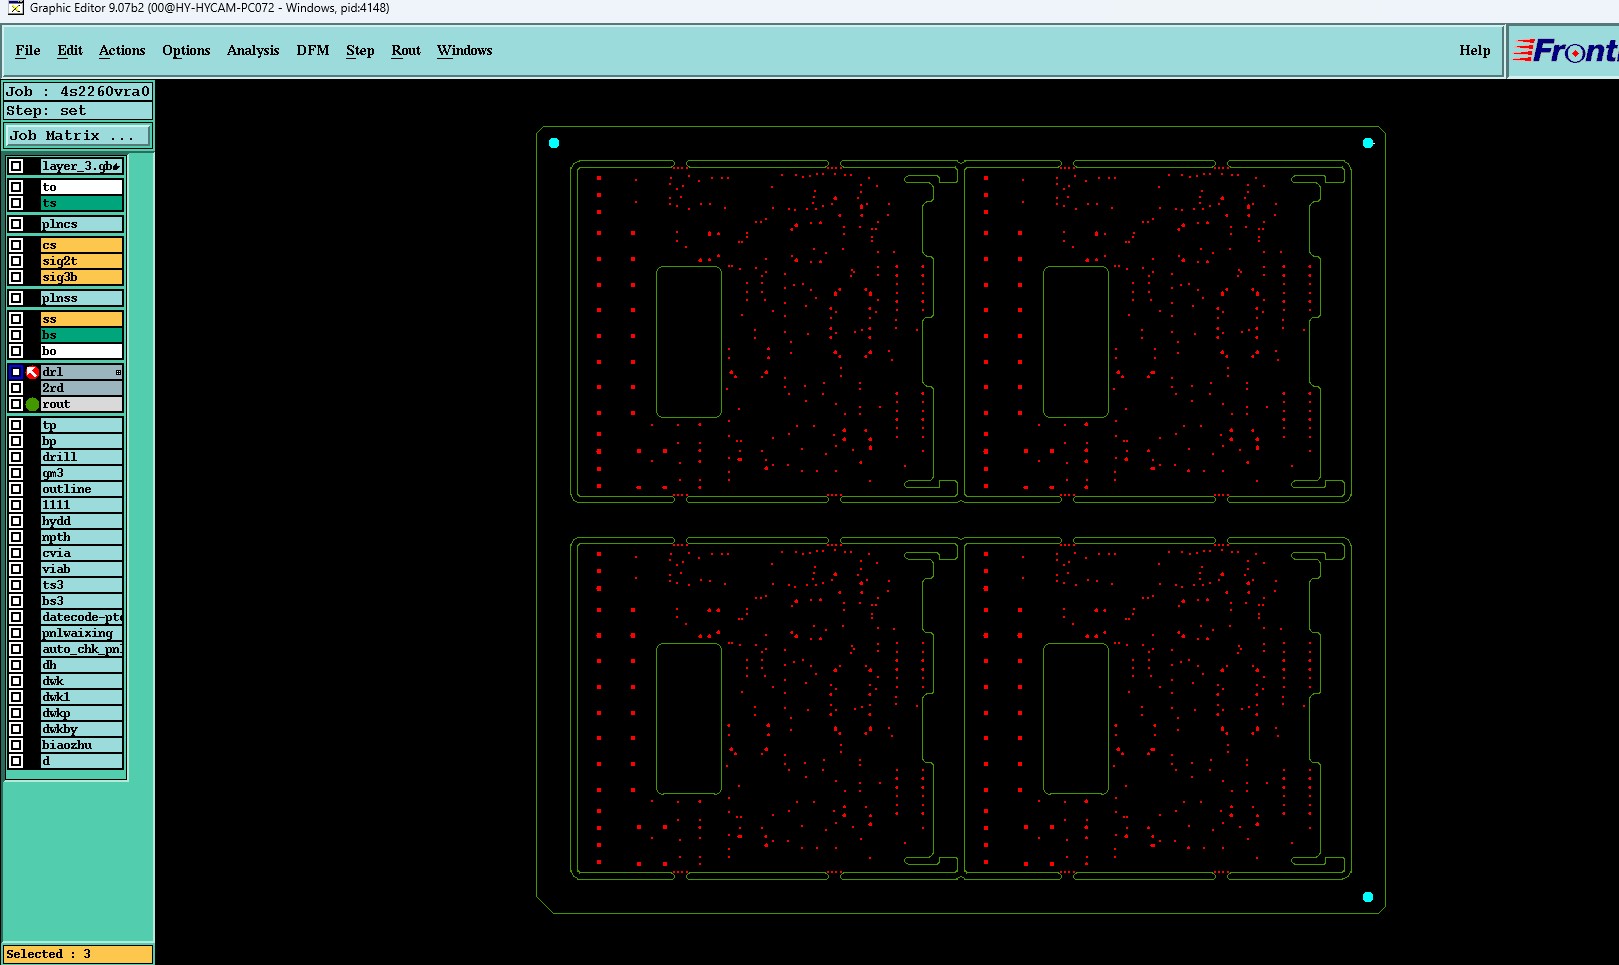The image size is (1619, 965).
Task: Select the orange ss layer color bar
Action: [82, 319]
